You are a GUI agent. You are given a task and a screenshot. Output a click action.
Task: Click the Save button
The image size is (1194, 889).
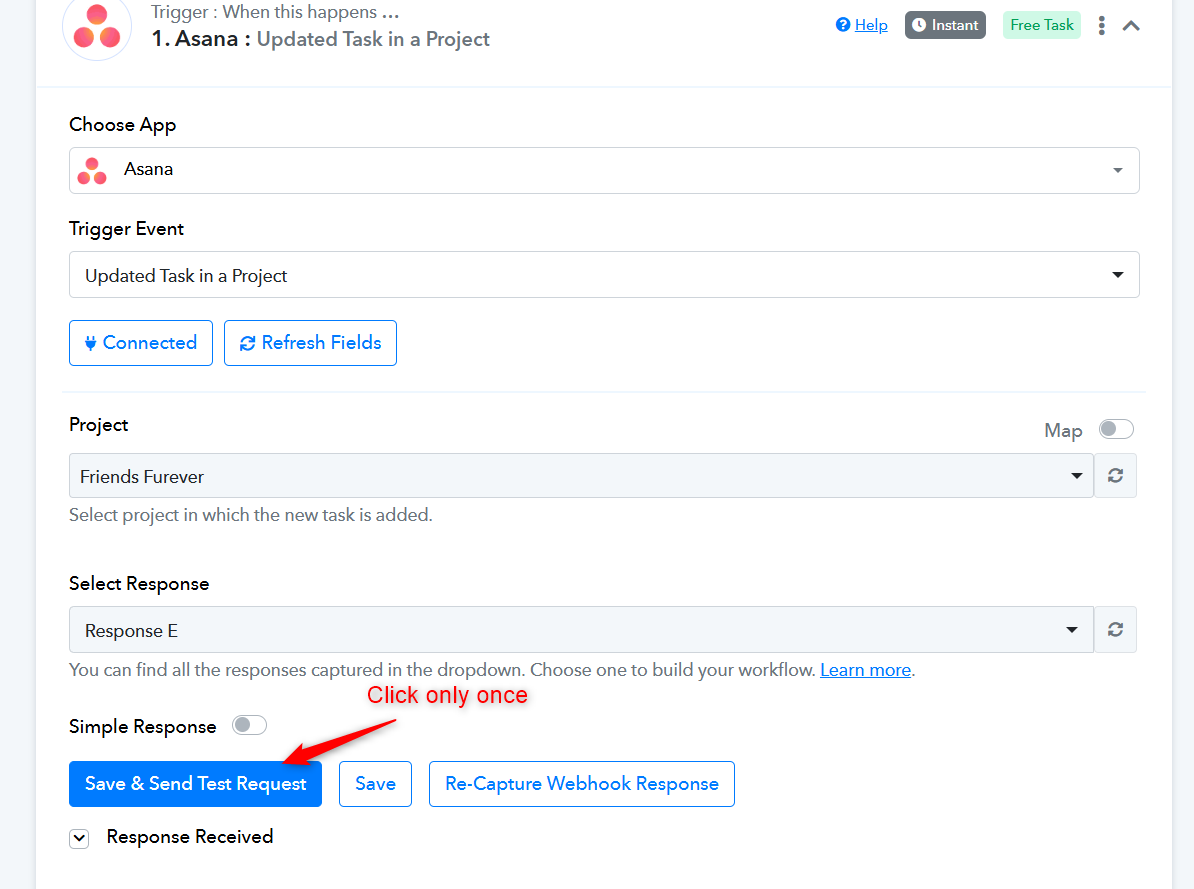point(375,784)
